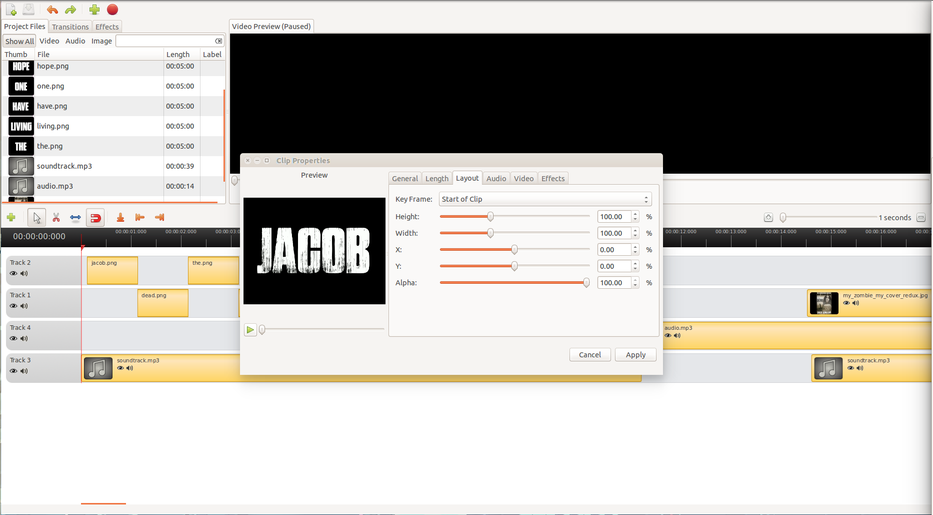933x515 pixels.
Task: Click the Show All filter button
Action: [x=20, y=41]
